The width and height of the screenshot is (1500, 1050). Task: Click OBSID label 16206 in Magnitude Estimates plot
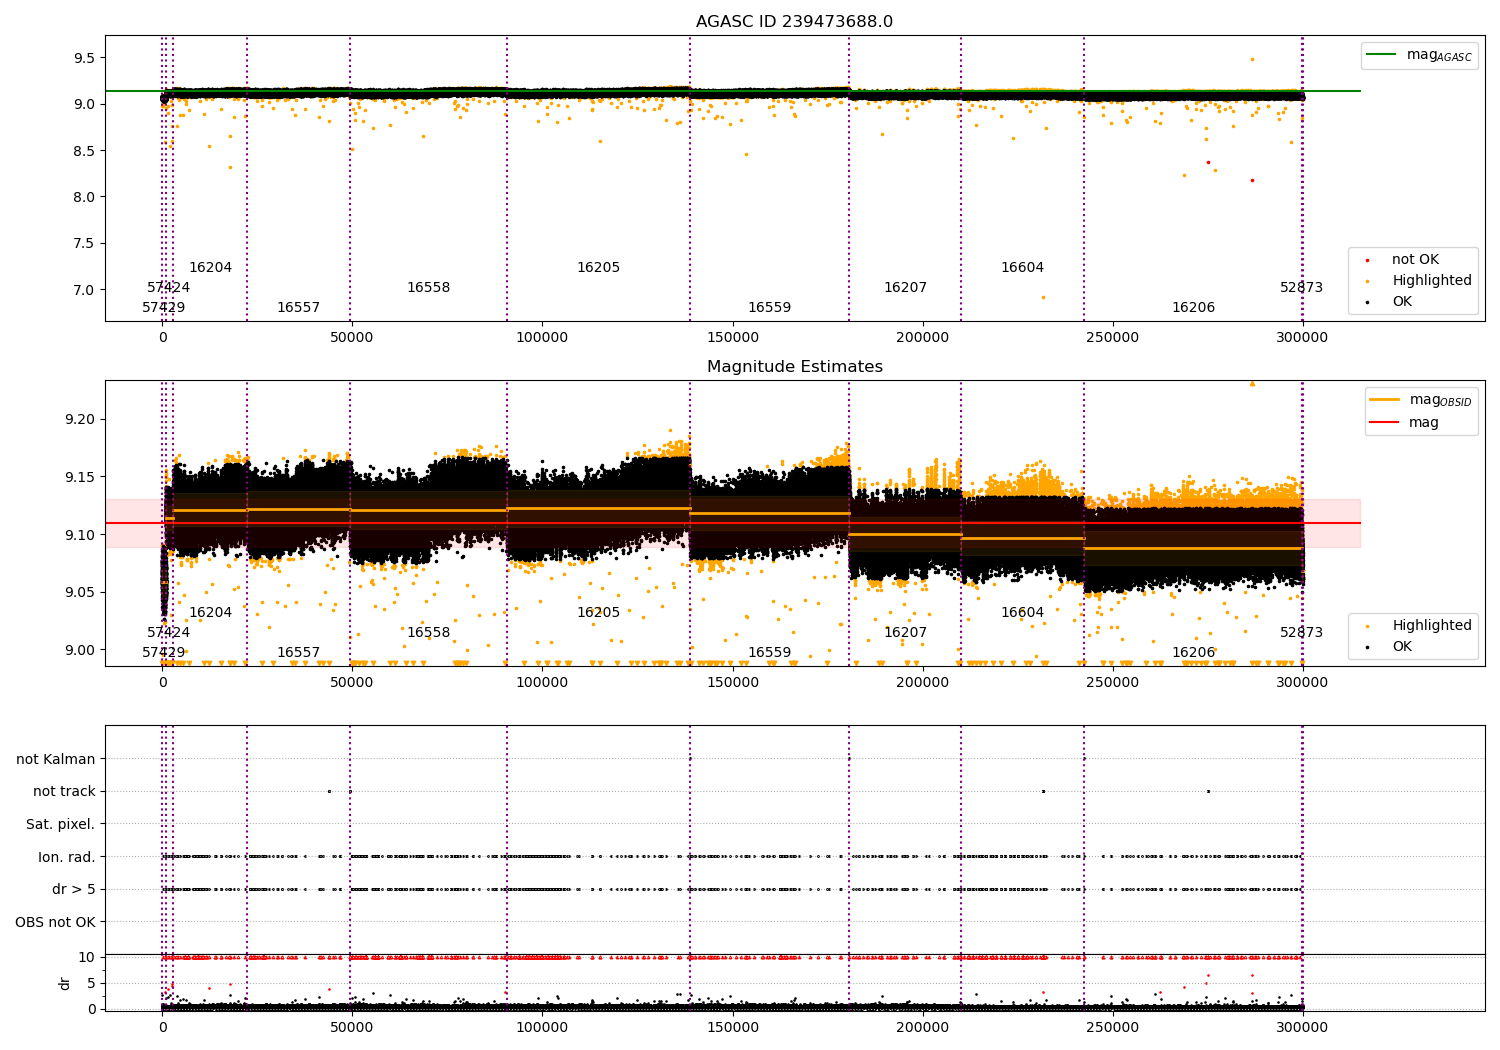pos(1193,653)
